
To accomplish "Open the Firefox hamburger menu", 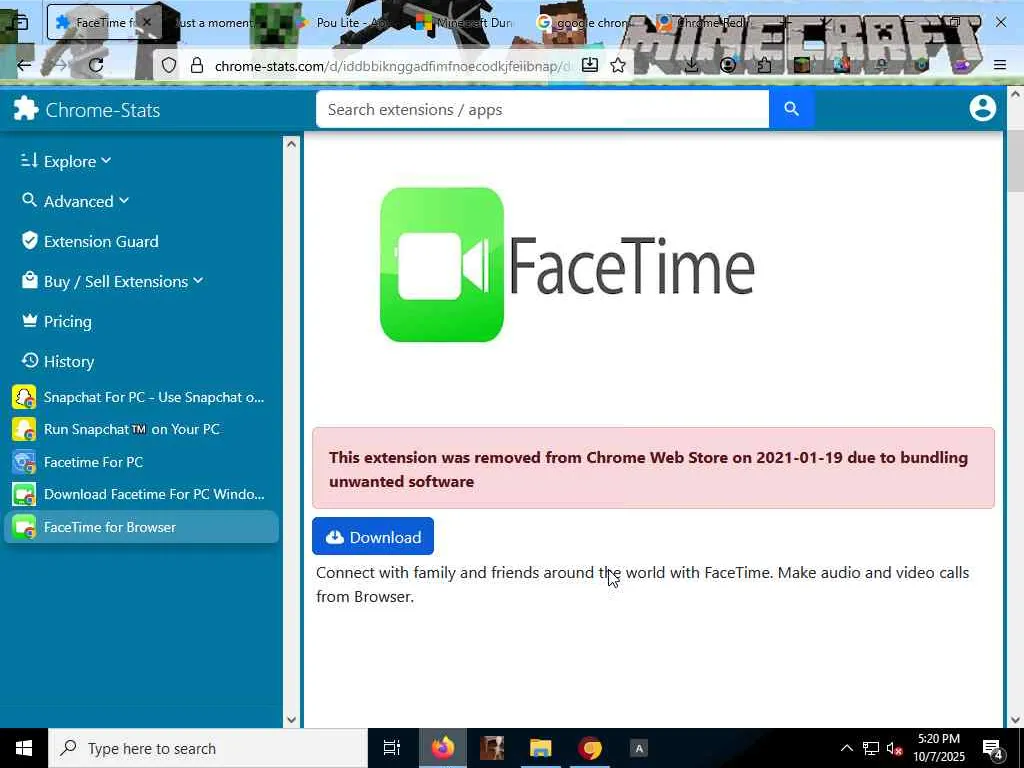I will coord(999,65).
